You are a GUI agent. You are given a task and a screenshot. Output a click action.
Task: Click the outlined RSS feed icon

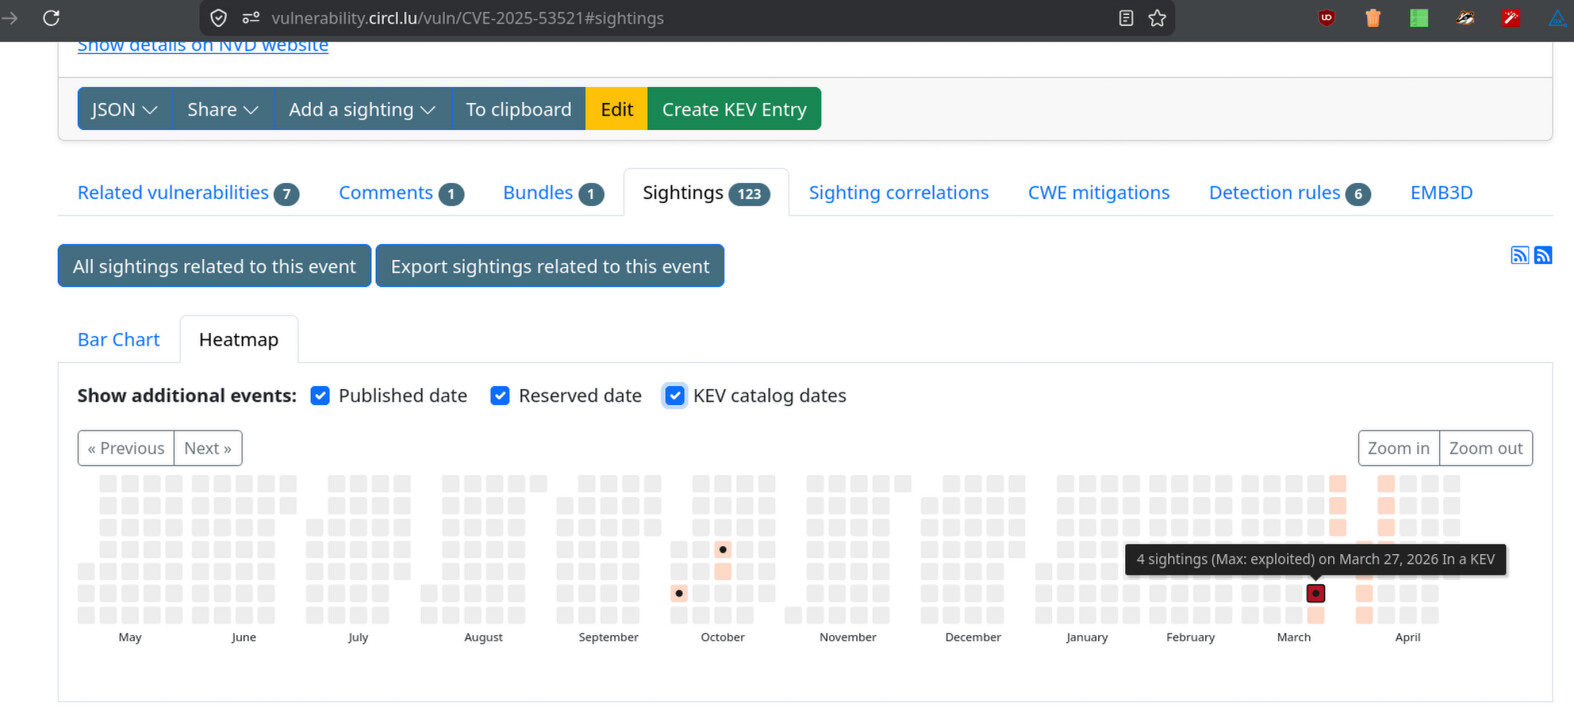coord(1519,255)
